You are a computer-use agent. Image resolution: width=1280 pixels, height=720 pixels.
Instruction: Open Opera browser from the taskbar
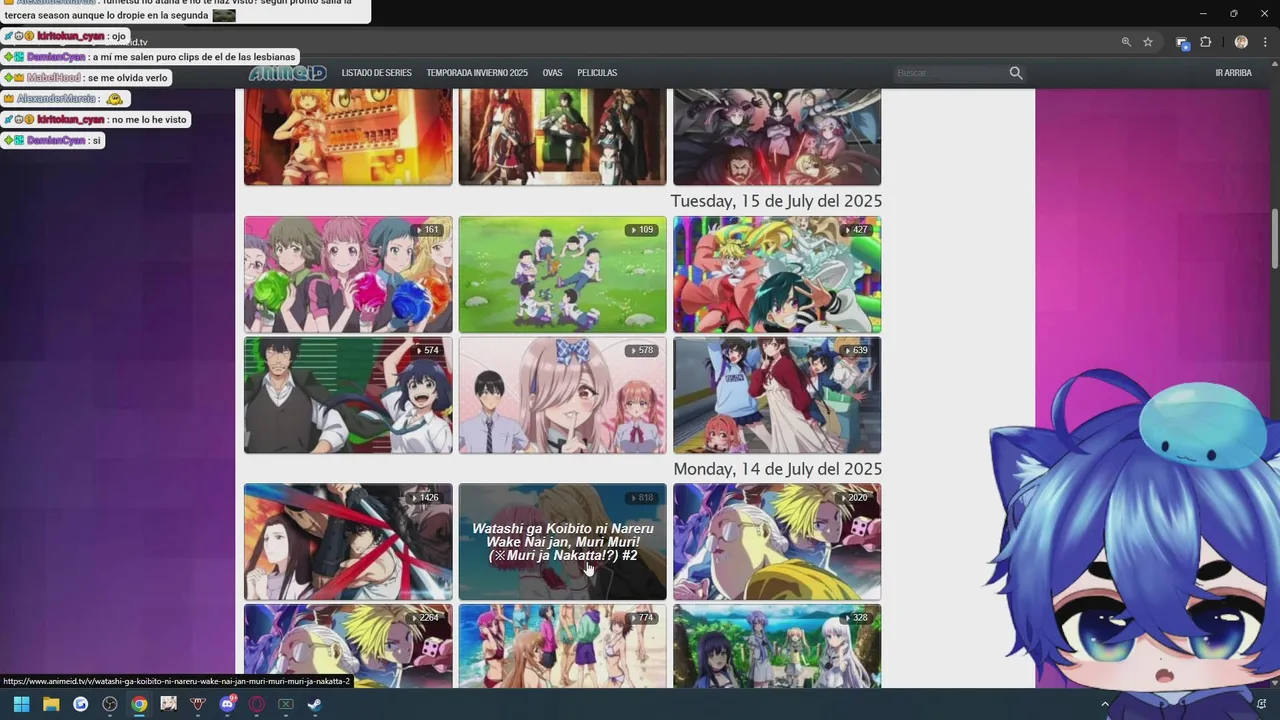pos(257,704)
